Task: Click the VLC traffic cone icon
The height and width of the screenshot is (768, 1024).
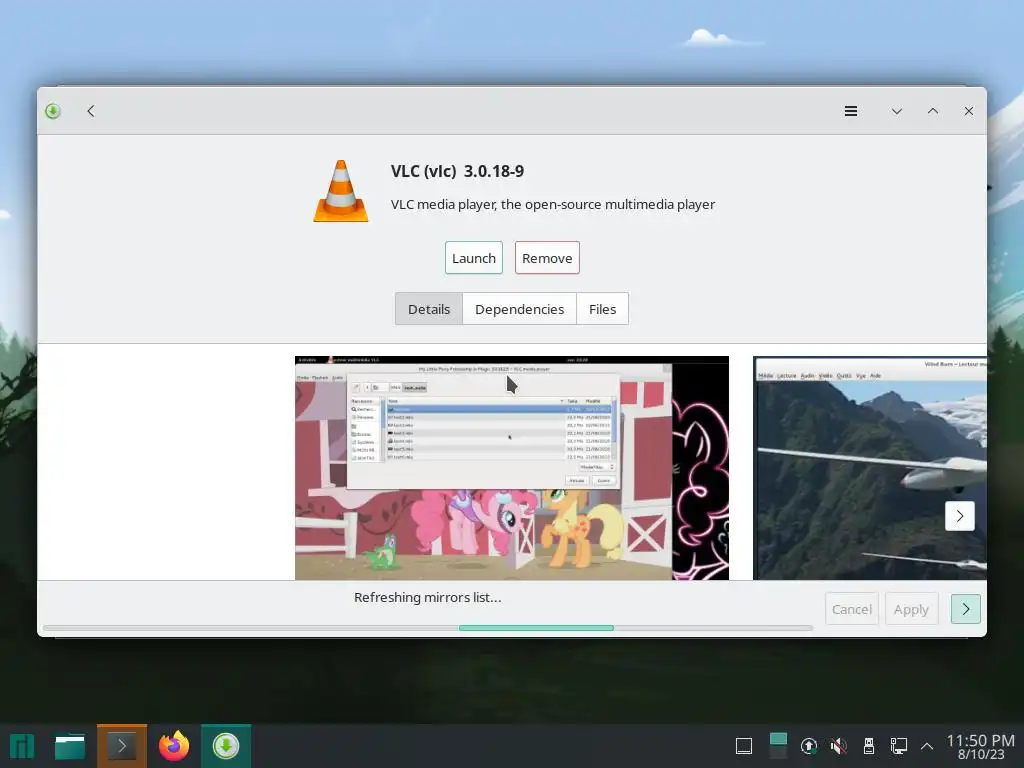Action: pyautogui.click(x=340, y=191)
